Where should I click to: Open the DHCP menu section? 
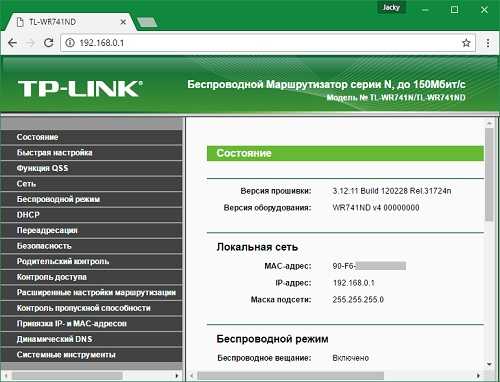click(x=91, y=215)
